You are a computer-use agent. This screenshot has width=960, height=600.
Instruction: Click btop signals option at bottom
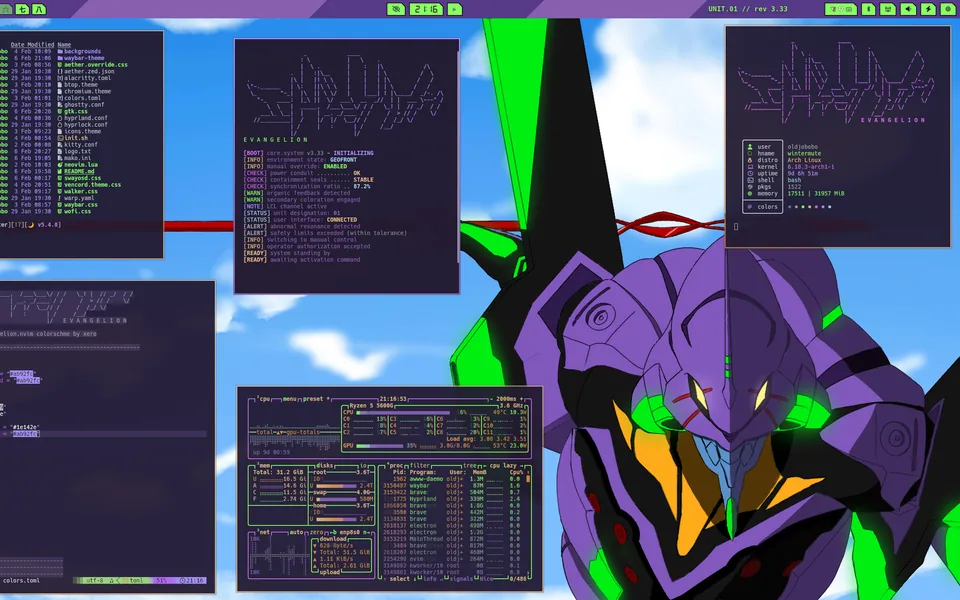(462, 579)
